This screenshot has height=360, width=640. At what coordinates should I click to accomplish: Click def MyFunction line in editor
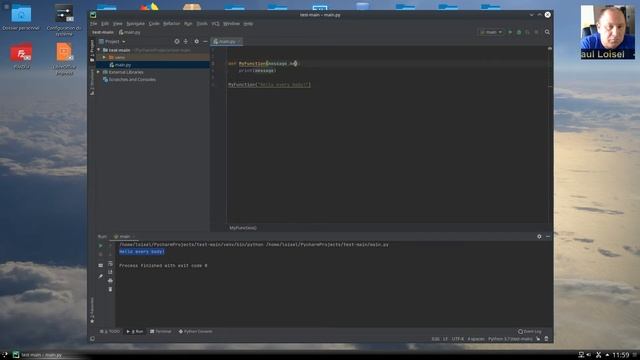(264, 63)
